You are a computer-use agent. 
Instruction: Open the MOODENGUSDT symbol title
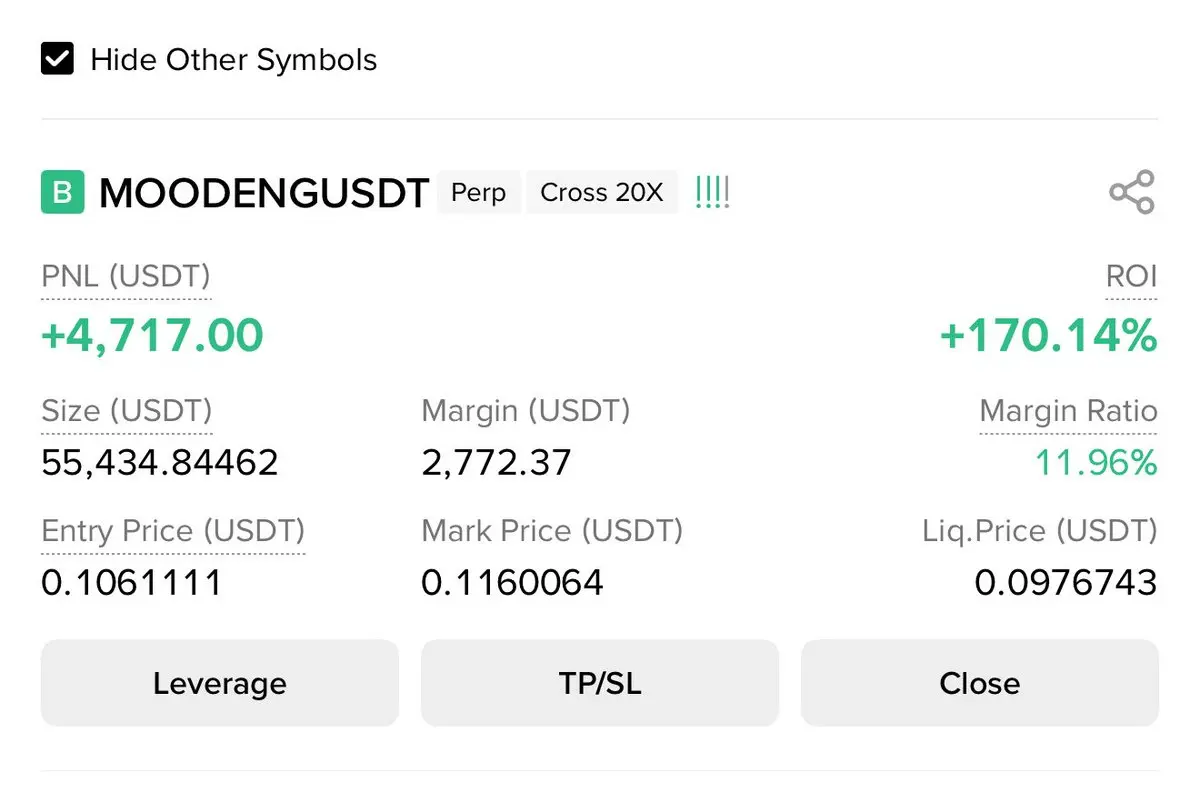click(265, 193)
